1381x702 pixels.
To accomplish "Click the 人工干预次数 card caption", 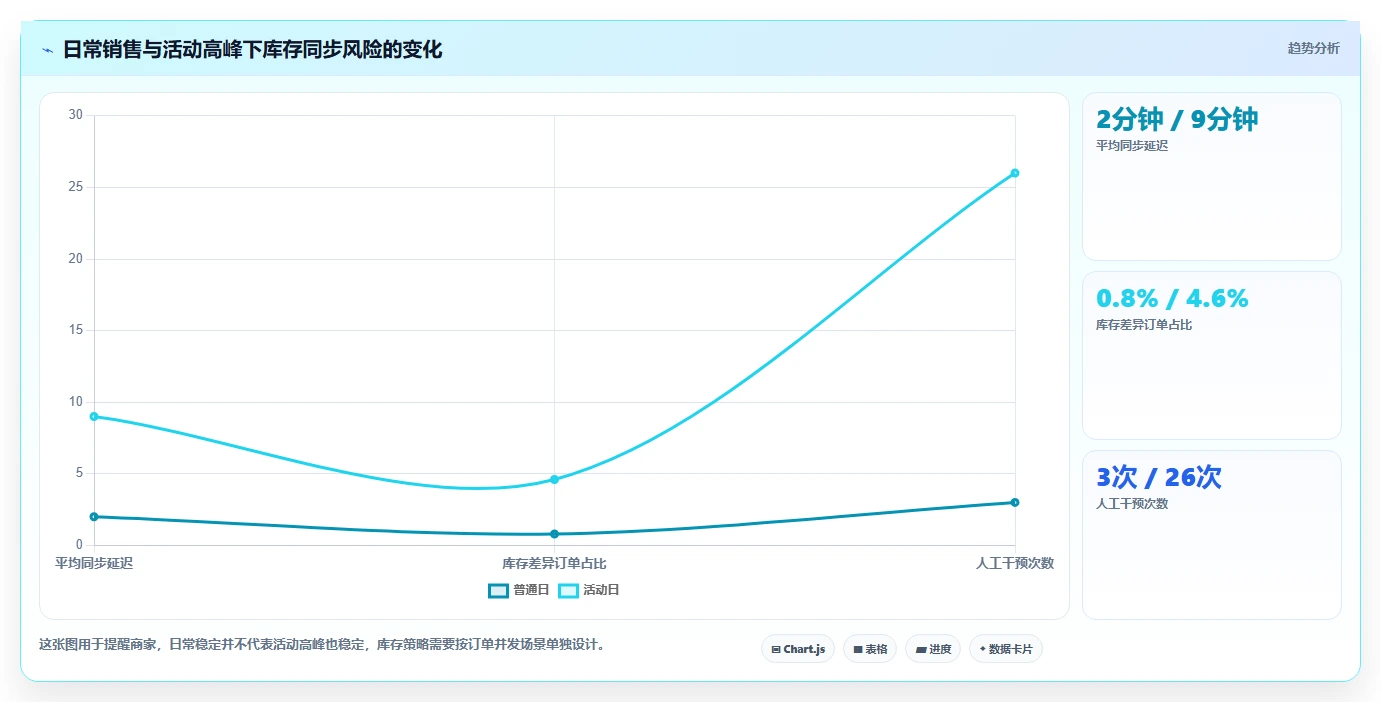I will [1132, 504].
